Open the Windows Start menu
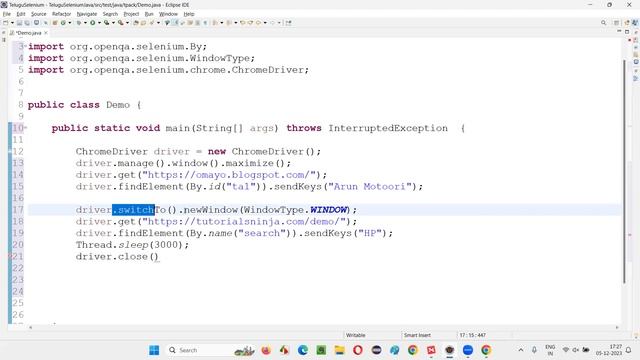The width and height of the screenshot is (640, 360). pos(154,350)
